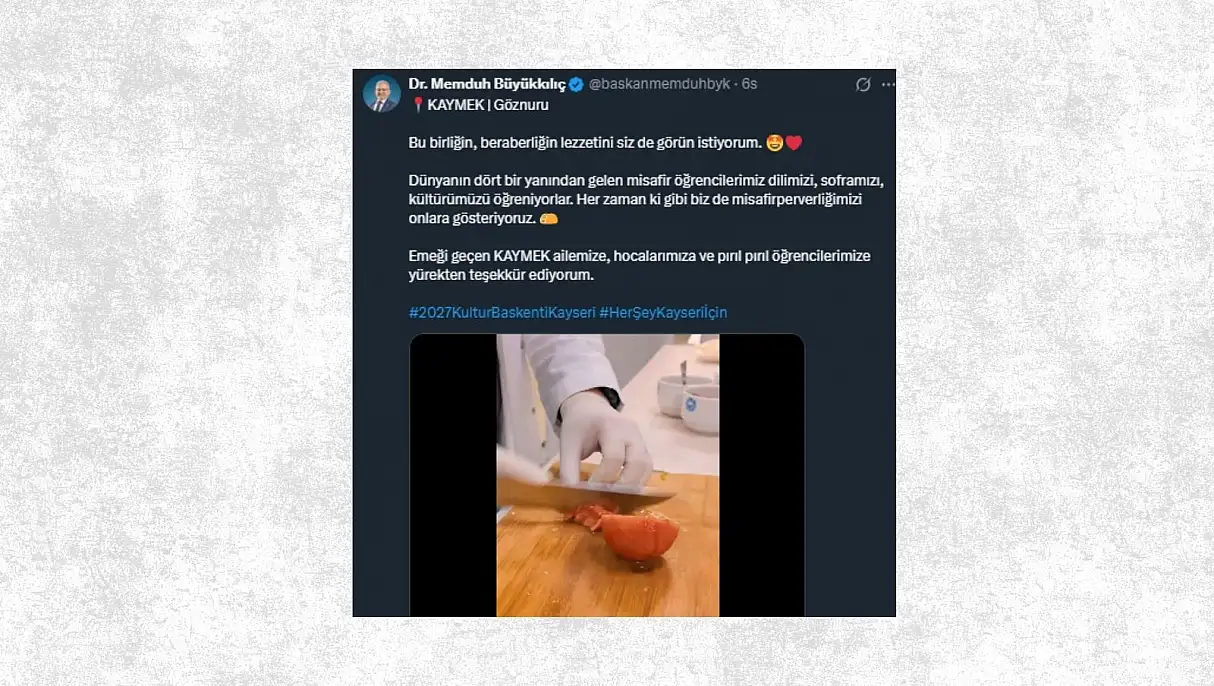Open the #HerŞeyKayseriİçin hashtag
Image resolution: width=1214 pixels, height=686 pixels.
click(x=663, y=312)
